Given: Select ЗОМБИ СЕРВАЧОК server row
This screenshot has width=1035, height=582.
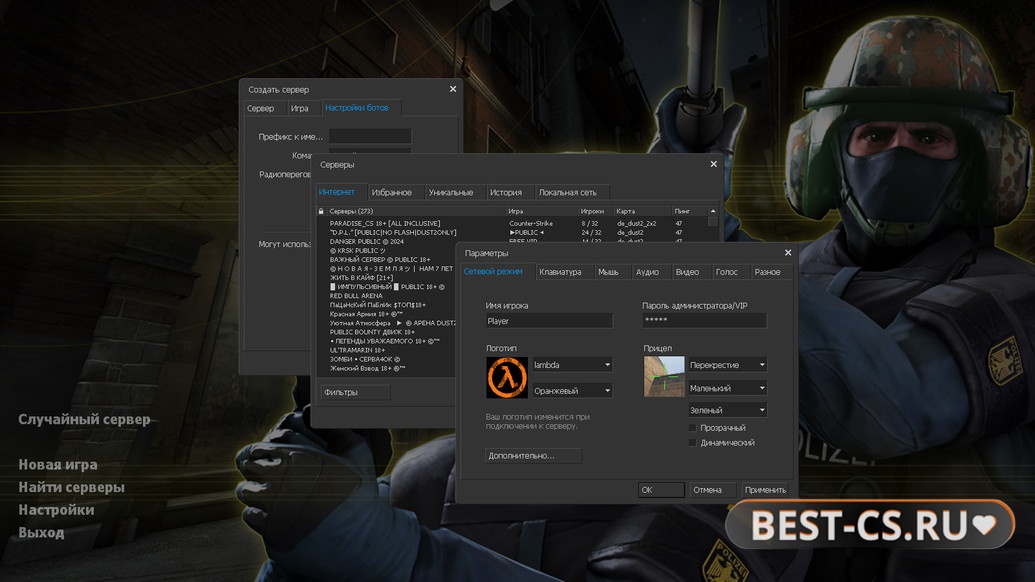Looking at the screenshot, I should click(387, 359).
